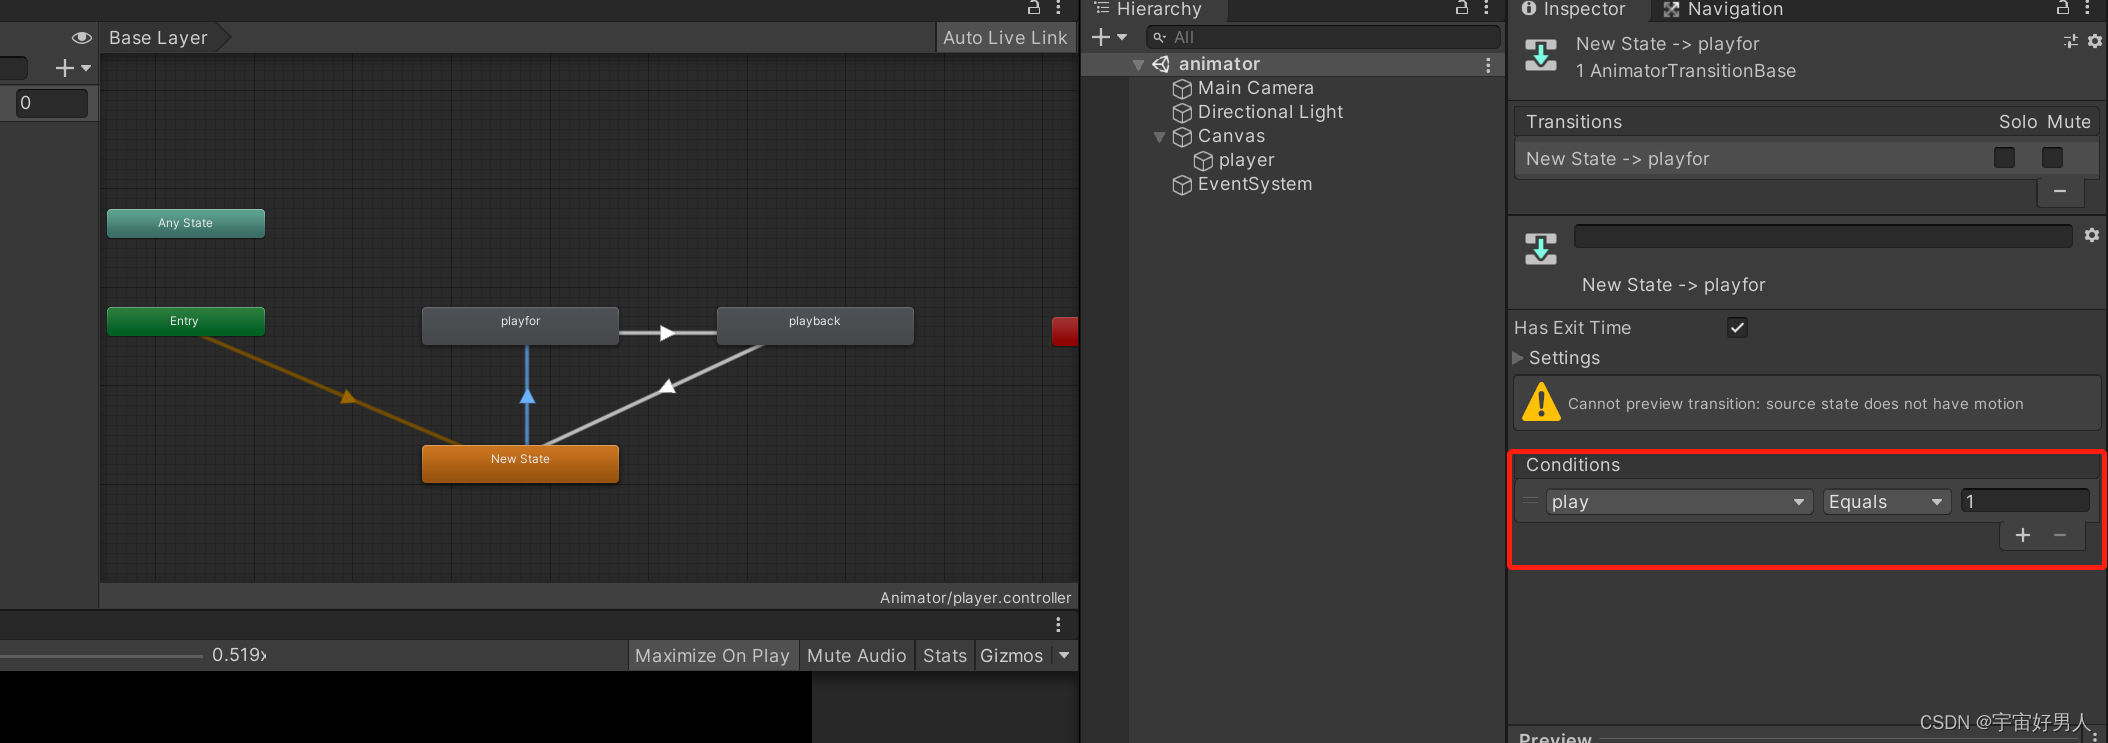Click the Animator/player.controller path label
This screenshot has width=2108, height=743.
point(975,598)
